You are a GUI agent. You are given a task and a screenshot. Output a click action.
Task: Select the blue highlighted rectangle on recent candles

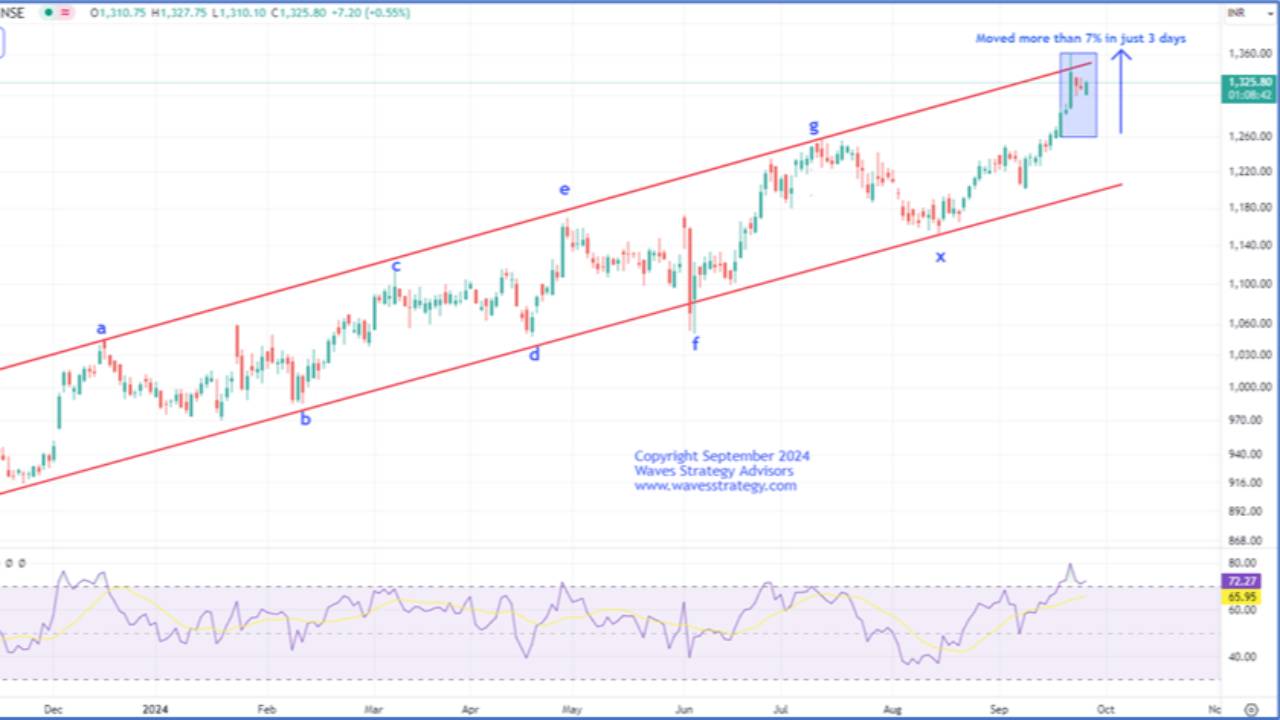click(x=1078, y=95)
